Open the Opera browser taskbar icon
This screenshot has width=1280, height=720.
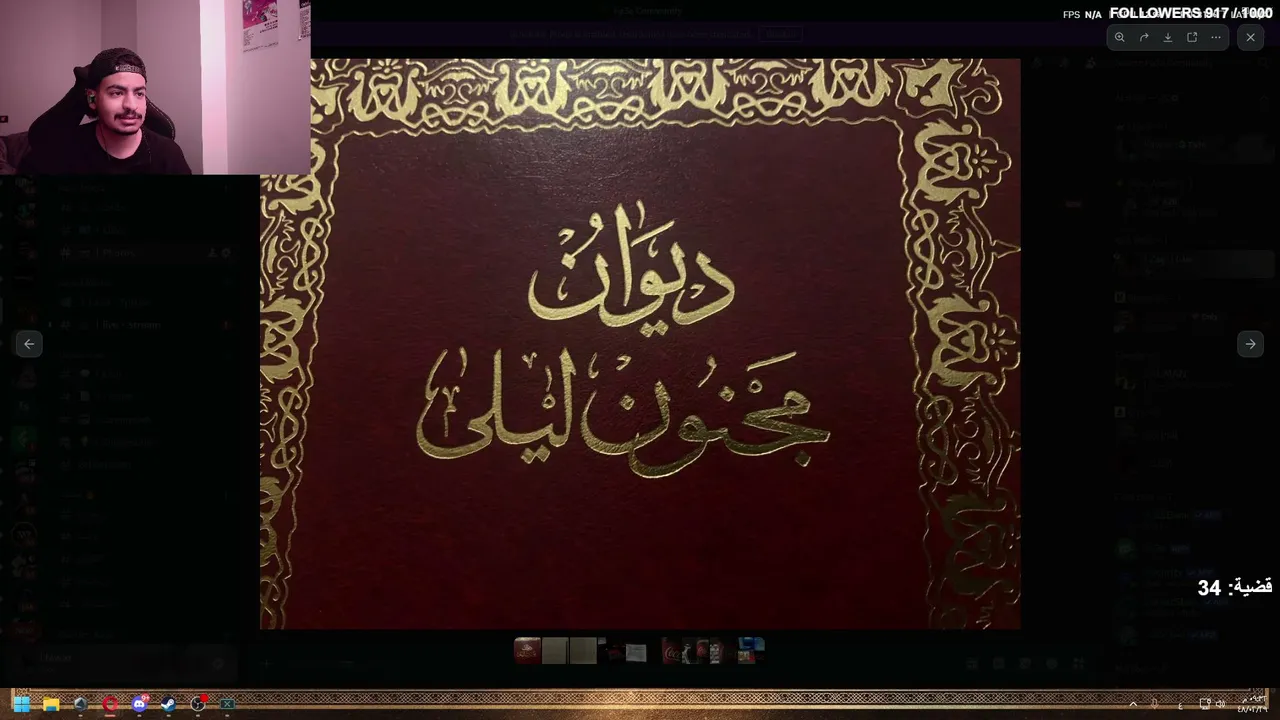pos(110,704)
